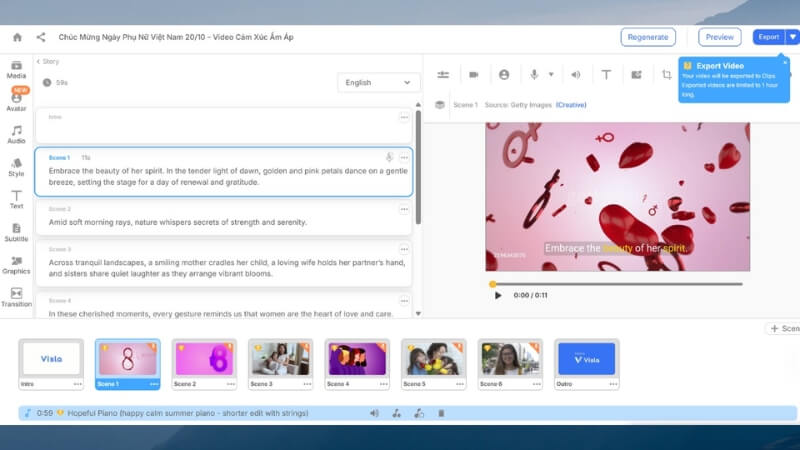
Task: Open the Subtitle sidebar tab
Action: coord(16,232)
